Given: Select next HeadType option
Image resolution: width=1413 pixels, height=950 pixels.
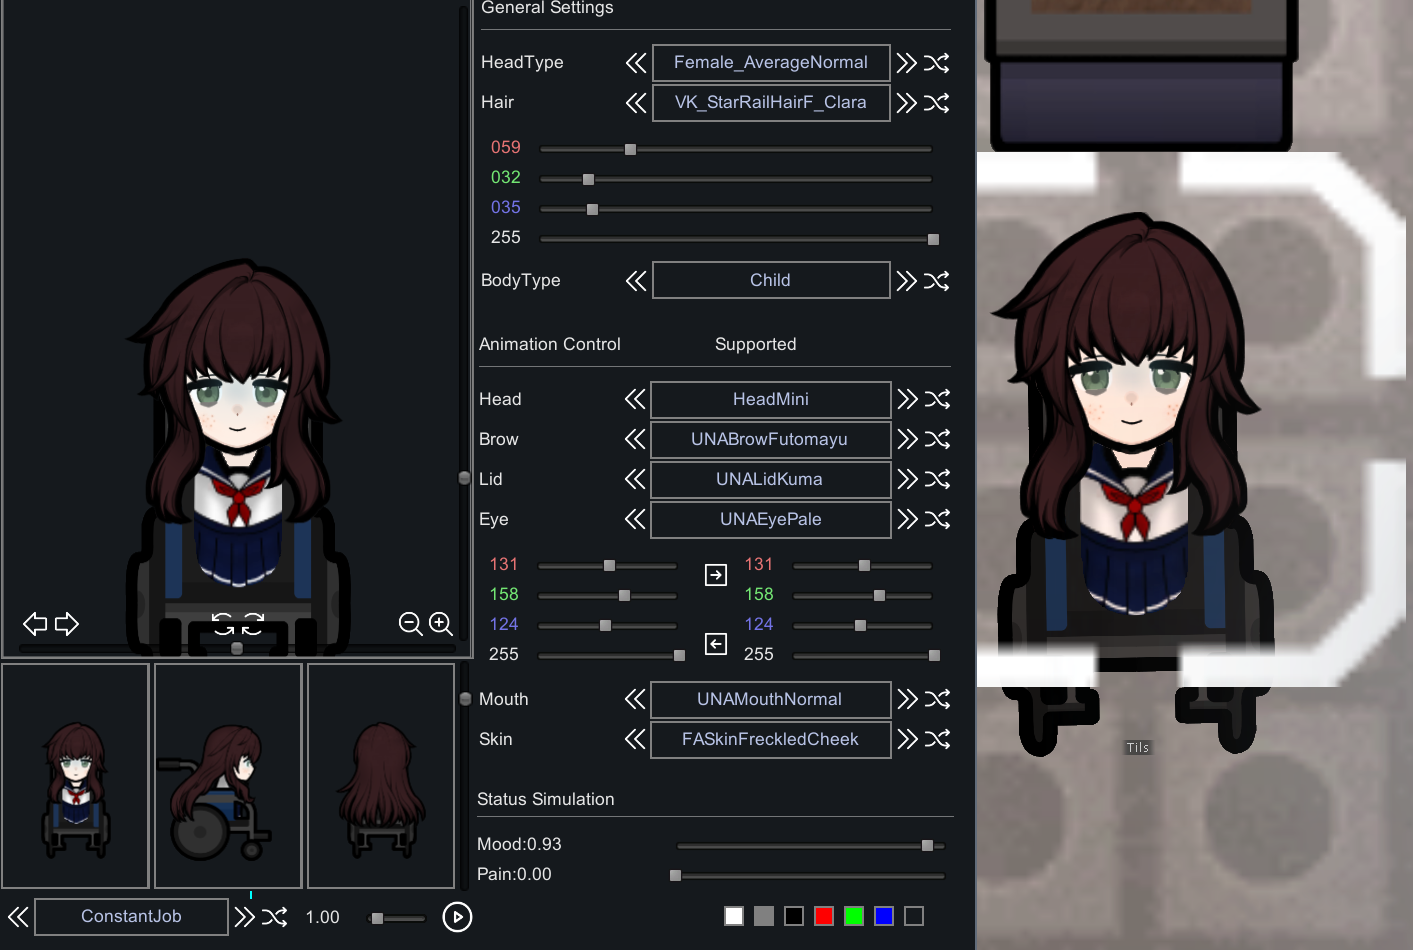Looking at the screenshot, I should [907, 63].
